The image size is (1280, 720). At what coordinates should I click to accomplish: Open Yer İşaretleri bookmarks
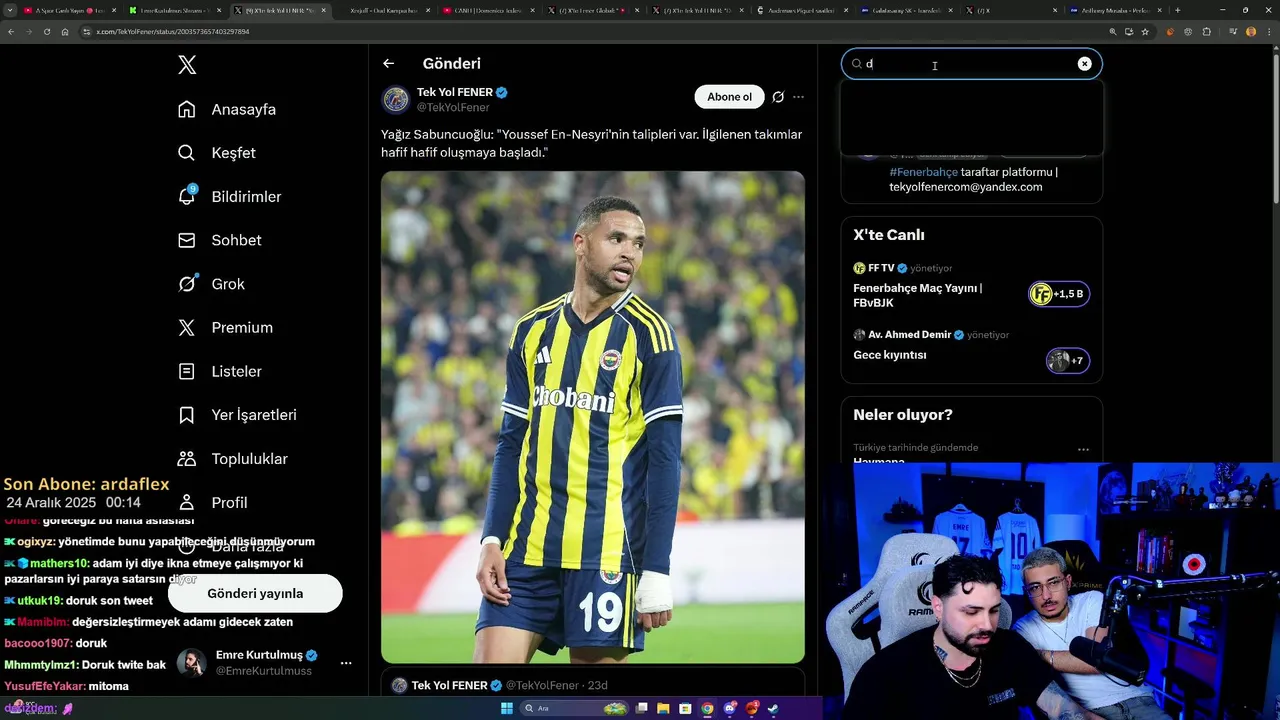[236, 415]
